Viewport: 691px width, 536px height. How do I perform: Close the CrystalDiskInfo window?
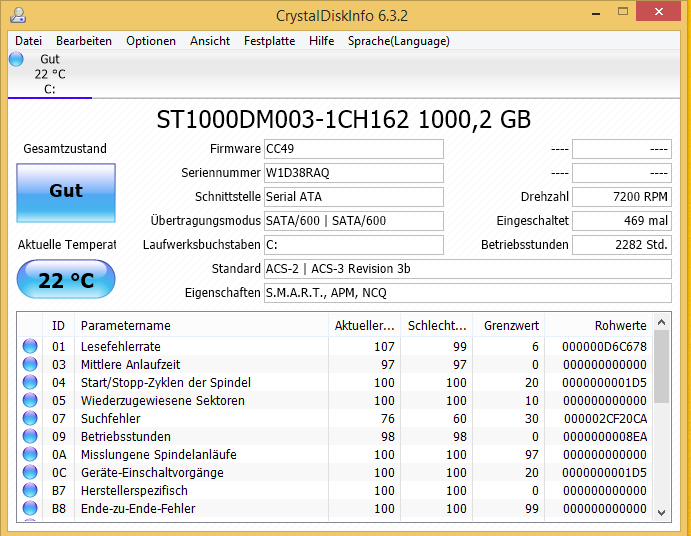pos(658,12)
